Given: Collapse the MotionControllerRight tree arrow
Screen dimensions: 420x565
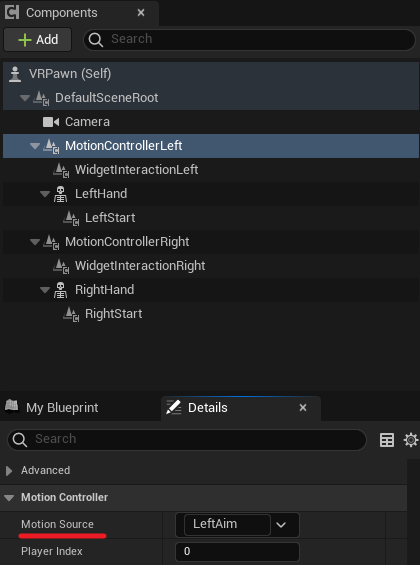Looking at the screenshot, I should point(35,242).
